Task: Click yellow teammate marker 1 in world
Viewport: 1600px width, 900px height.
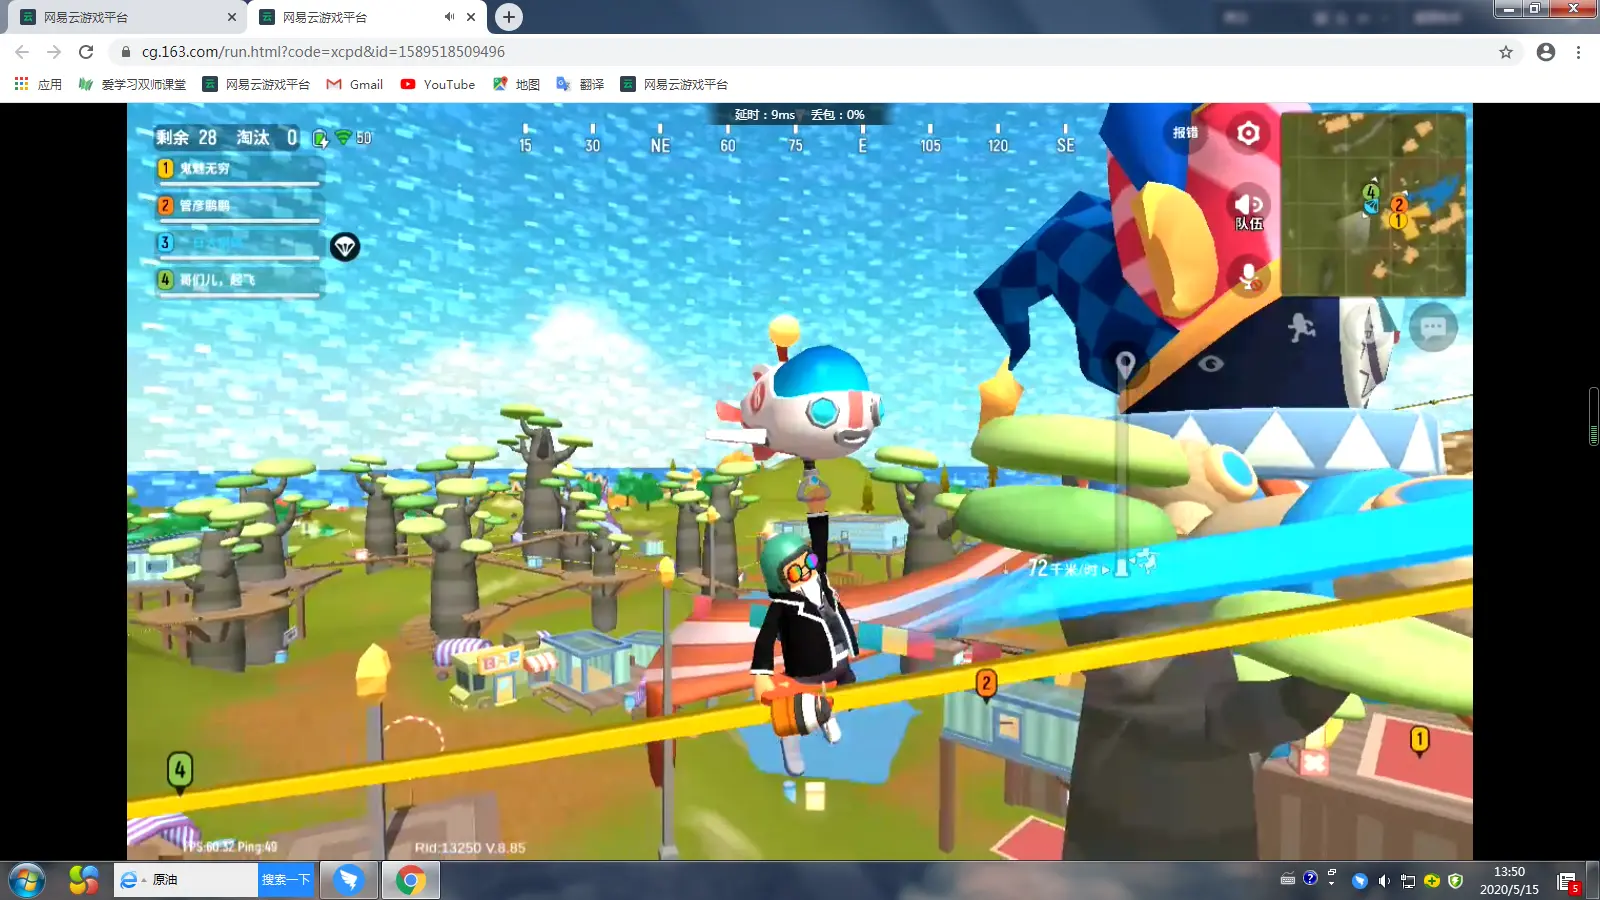Action: coord(1419,741)
